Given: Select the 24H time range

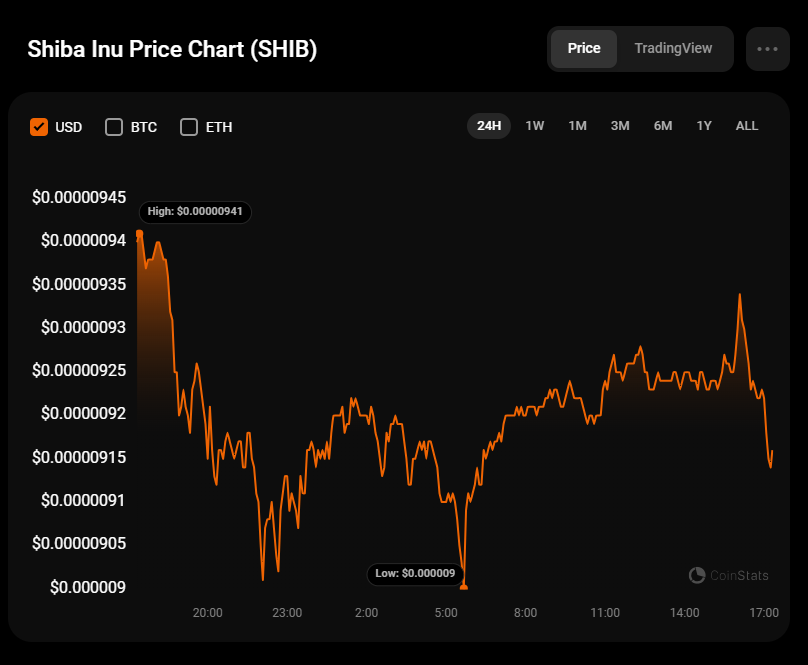Looking at the screenshot, I should tap(489, 126).
